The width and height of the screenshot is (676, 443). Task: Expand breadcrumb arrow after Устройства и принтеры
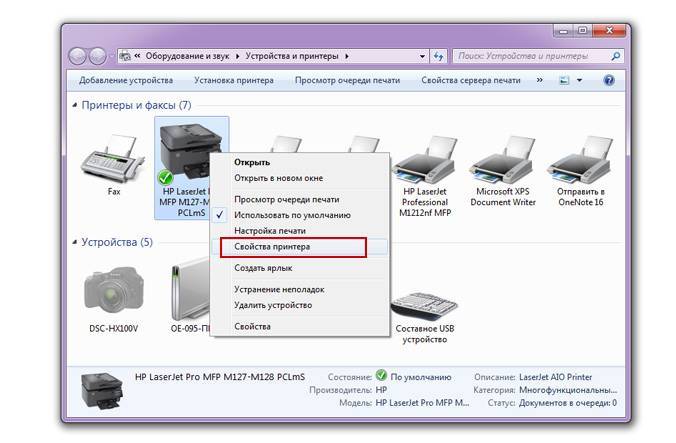347,56
